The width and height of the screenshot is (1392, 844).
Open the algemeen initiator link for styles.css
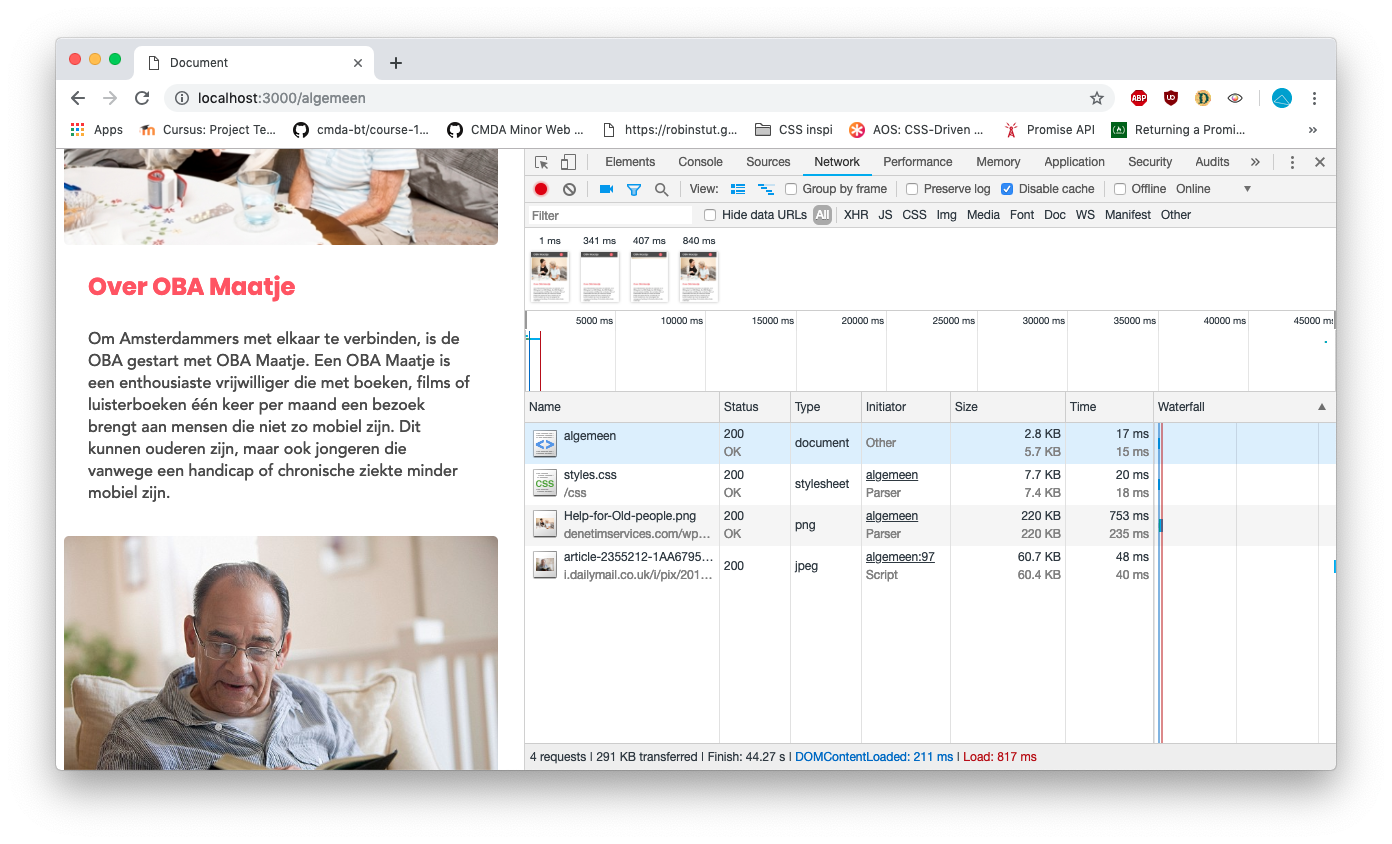click(892, 475)
